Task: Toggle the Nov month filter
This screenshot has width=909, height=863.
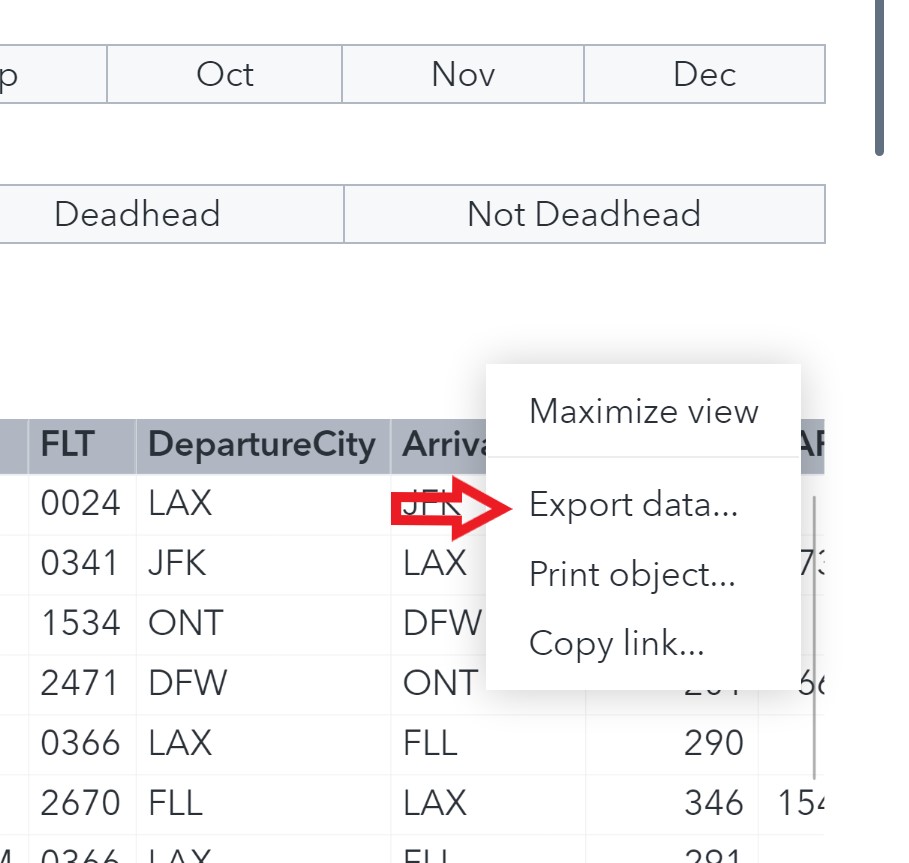Action: pyautogui.click(x=463, y=74)
